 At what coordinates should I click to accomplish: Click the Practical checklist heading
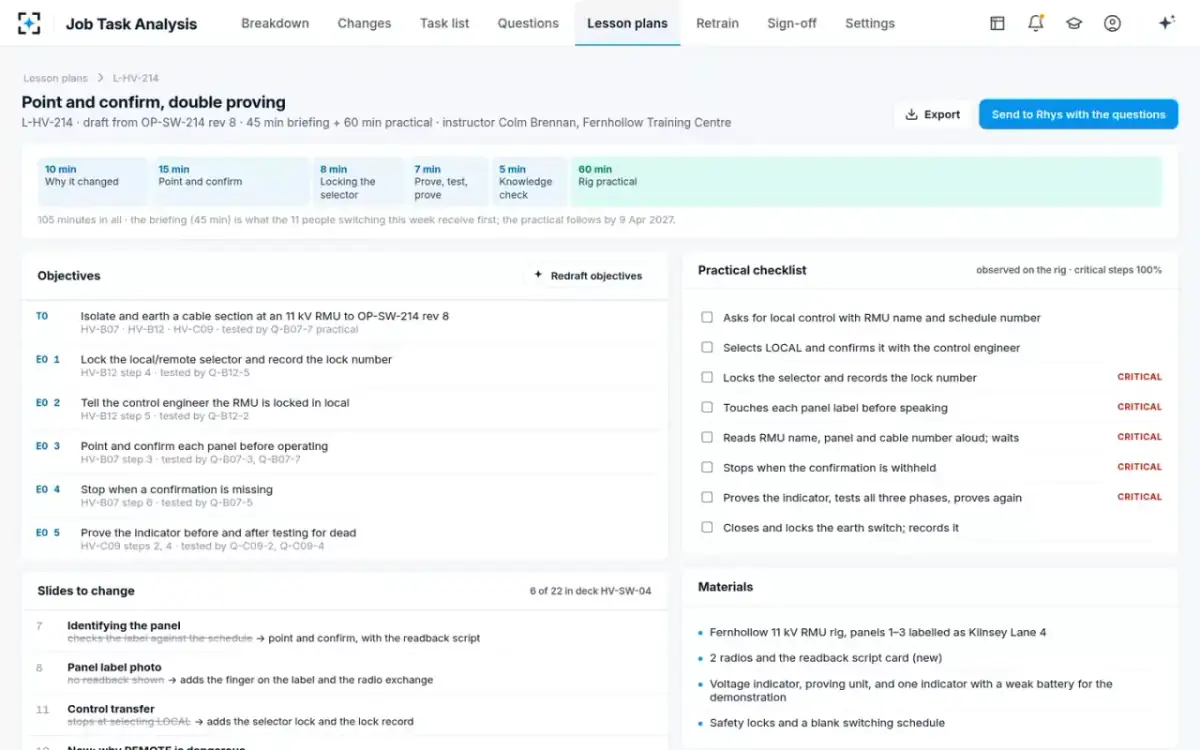coord(752,270)
